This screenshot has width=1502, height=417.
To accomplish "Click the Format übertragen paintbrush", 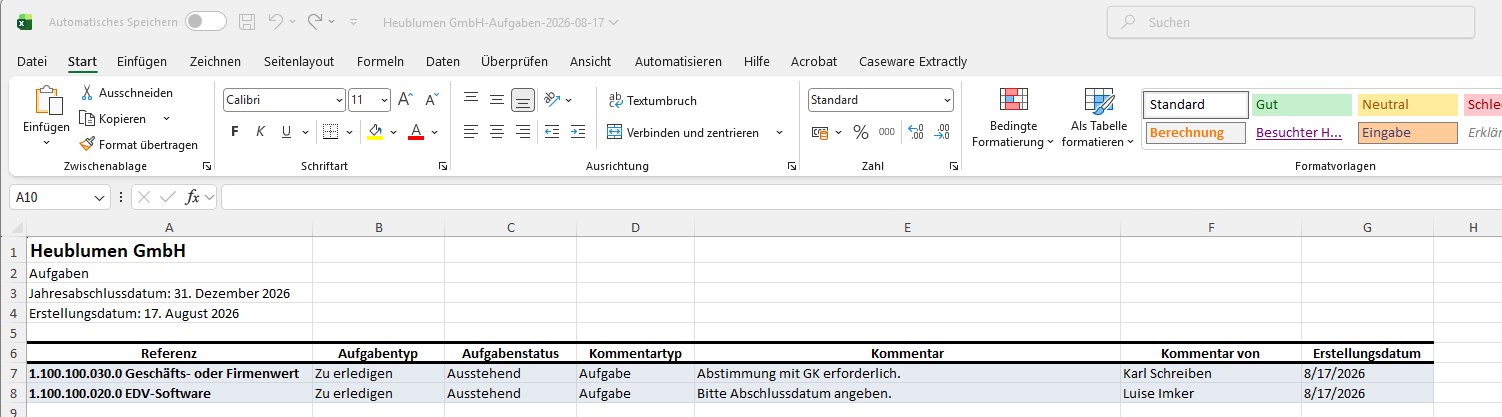I will (87, 145).
